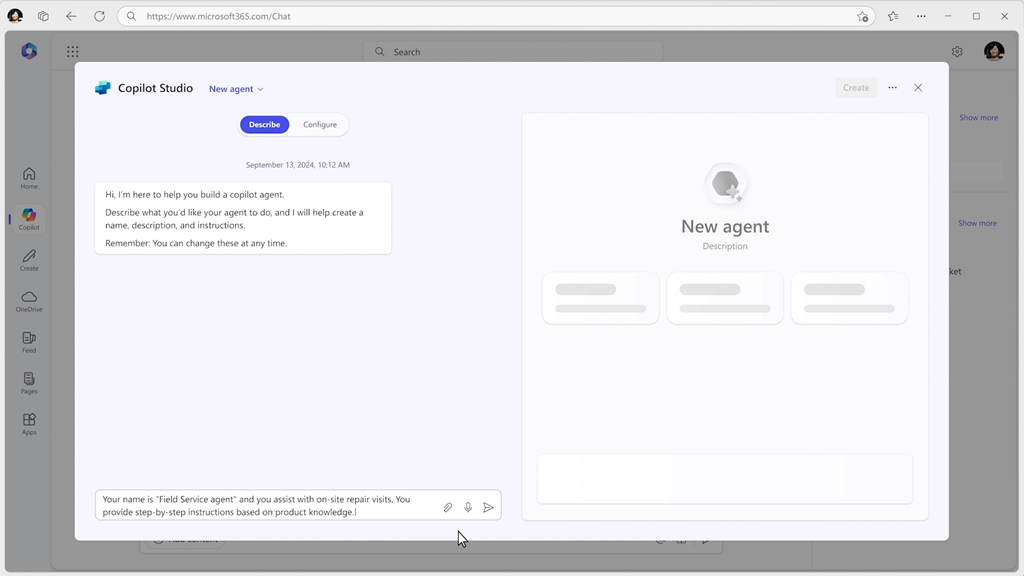Select the Describe tab
Viewport: 1024px width, 576px height.
[x=264, y=125]
